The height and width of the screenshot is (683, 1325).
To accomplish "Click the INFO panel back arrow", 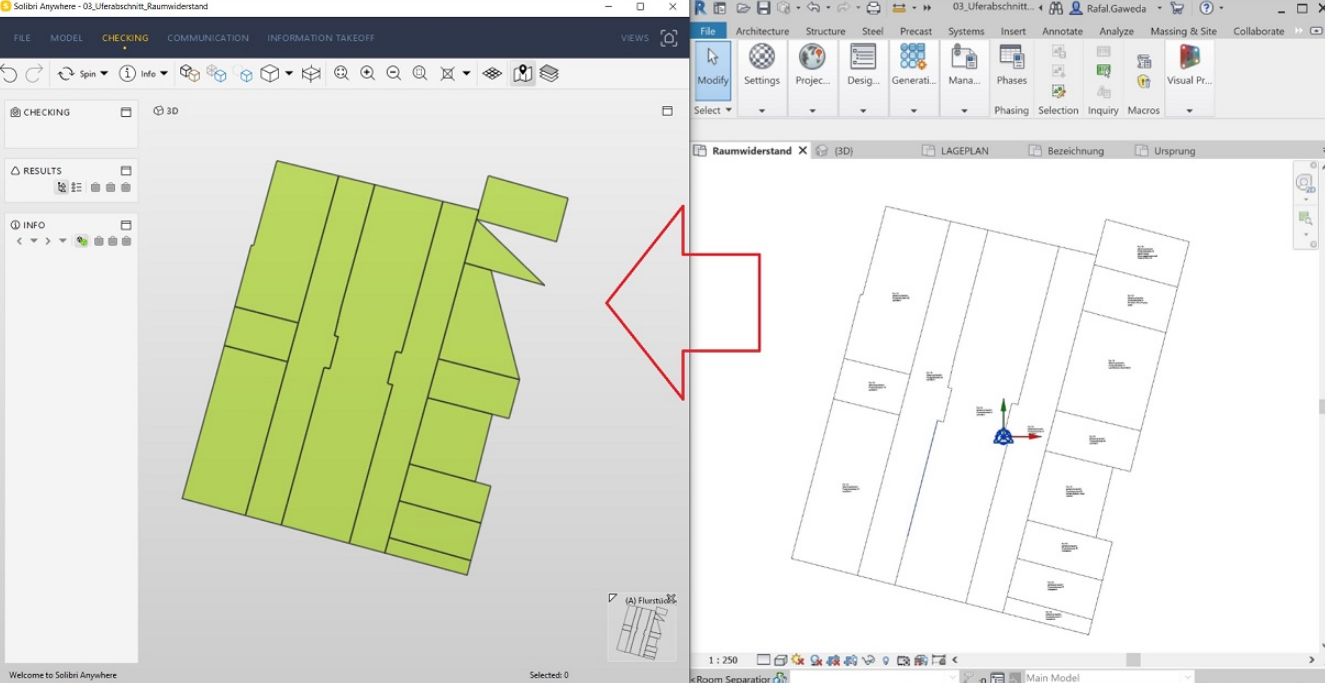I will click(x=19, y=241).
